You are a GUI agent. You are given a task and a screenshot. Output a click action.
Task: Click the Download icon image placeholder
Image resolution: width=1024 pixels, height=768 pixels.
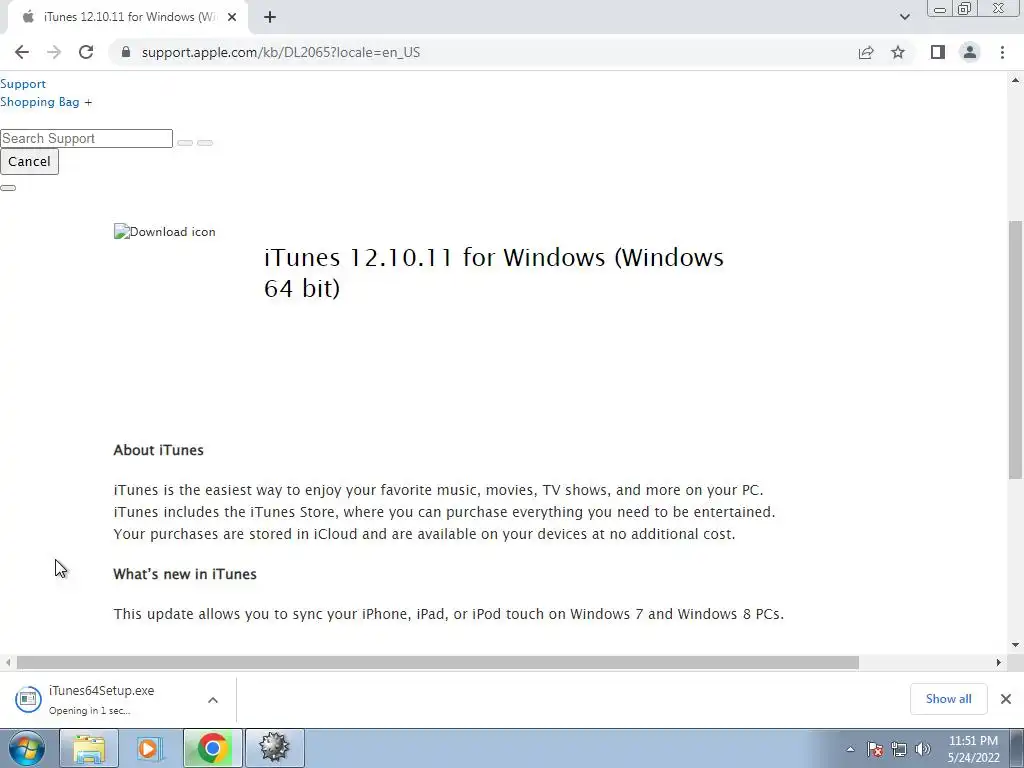[165, 232]
